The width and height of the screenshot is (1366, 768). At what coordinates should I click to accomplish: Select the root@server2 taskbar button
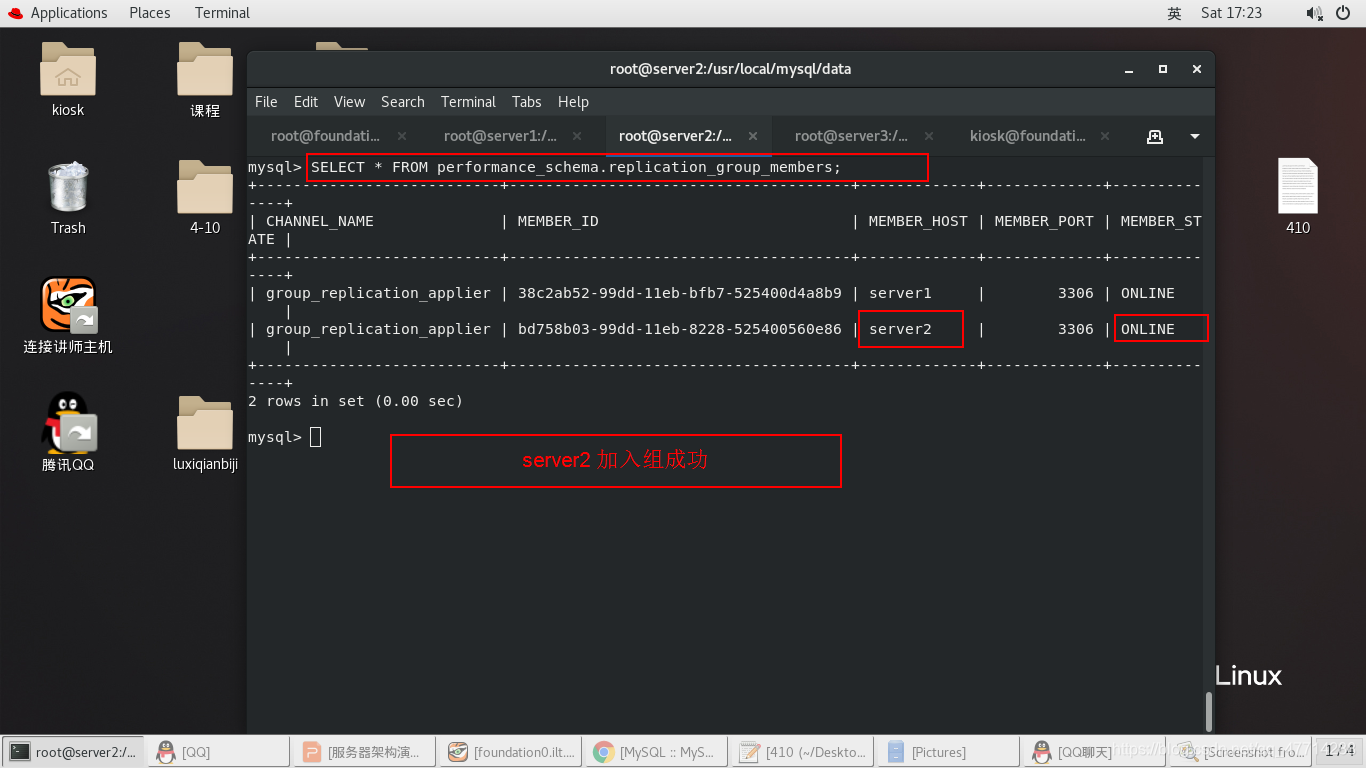pos(74,751)
